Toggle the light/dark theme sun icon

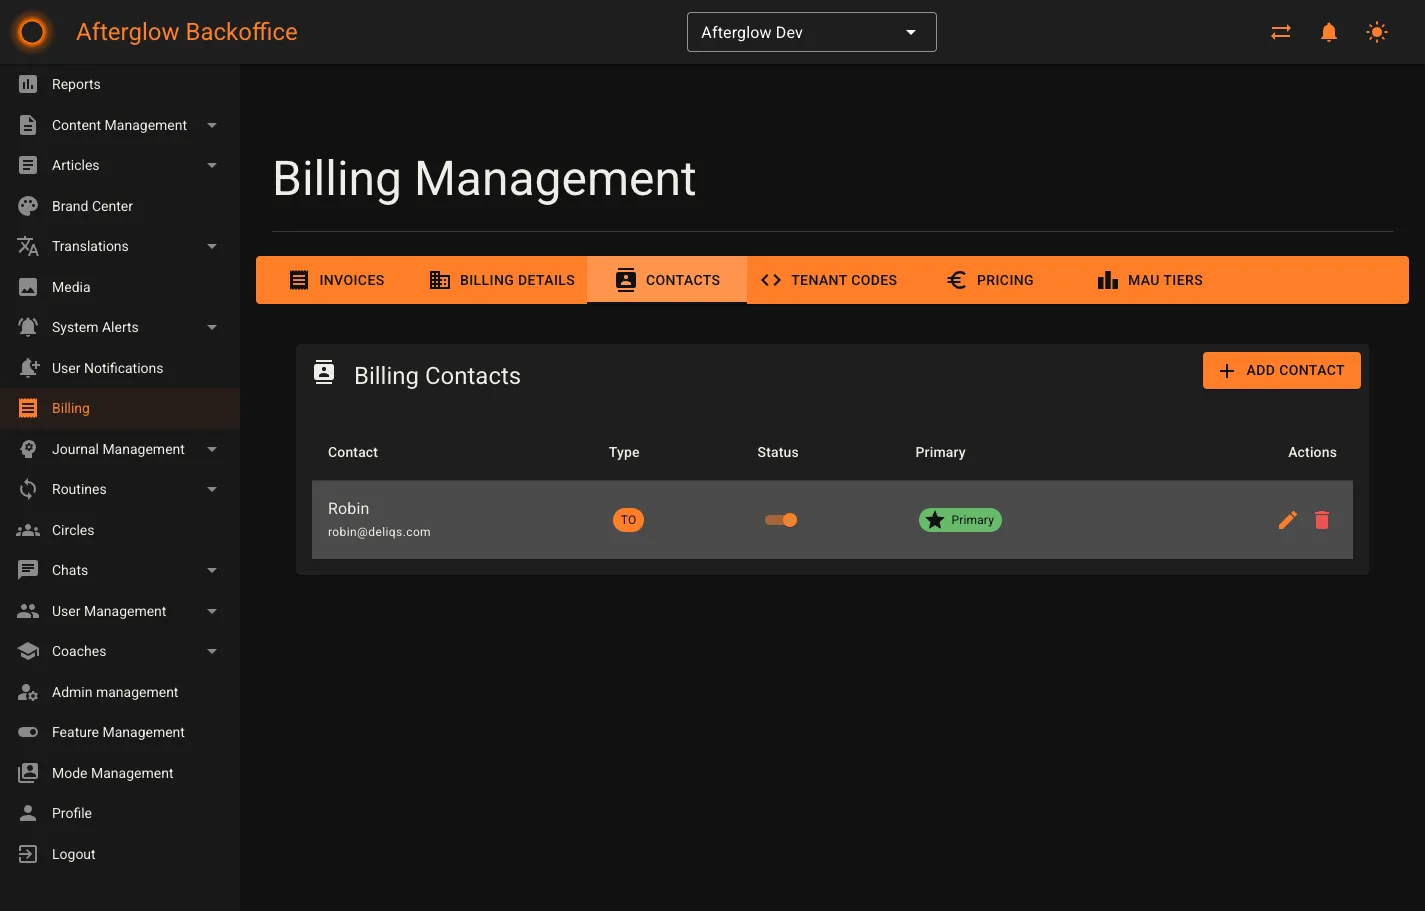[1377, 31]
